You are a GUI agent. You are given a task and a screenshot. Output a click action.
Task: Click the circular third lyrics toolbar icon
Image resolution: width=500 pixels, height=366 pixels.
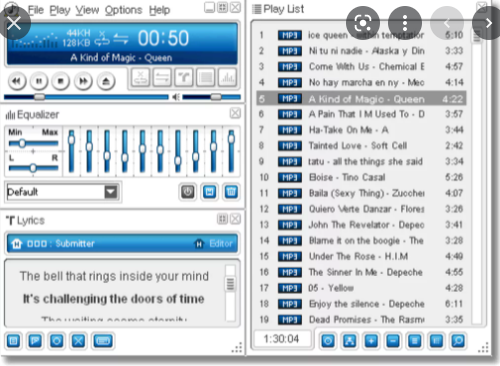click(x=57, y=341)
